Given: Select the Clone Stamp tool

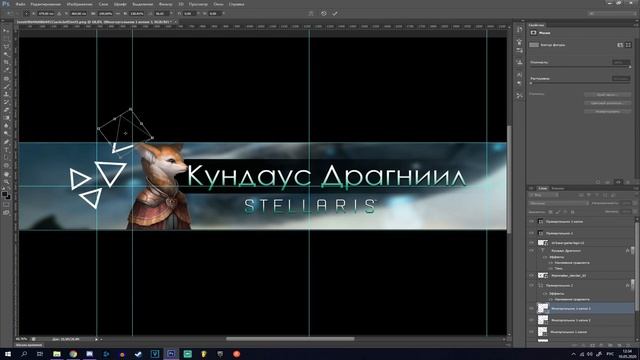Looking at the screenshot, I should 6,94.
